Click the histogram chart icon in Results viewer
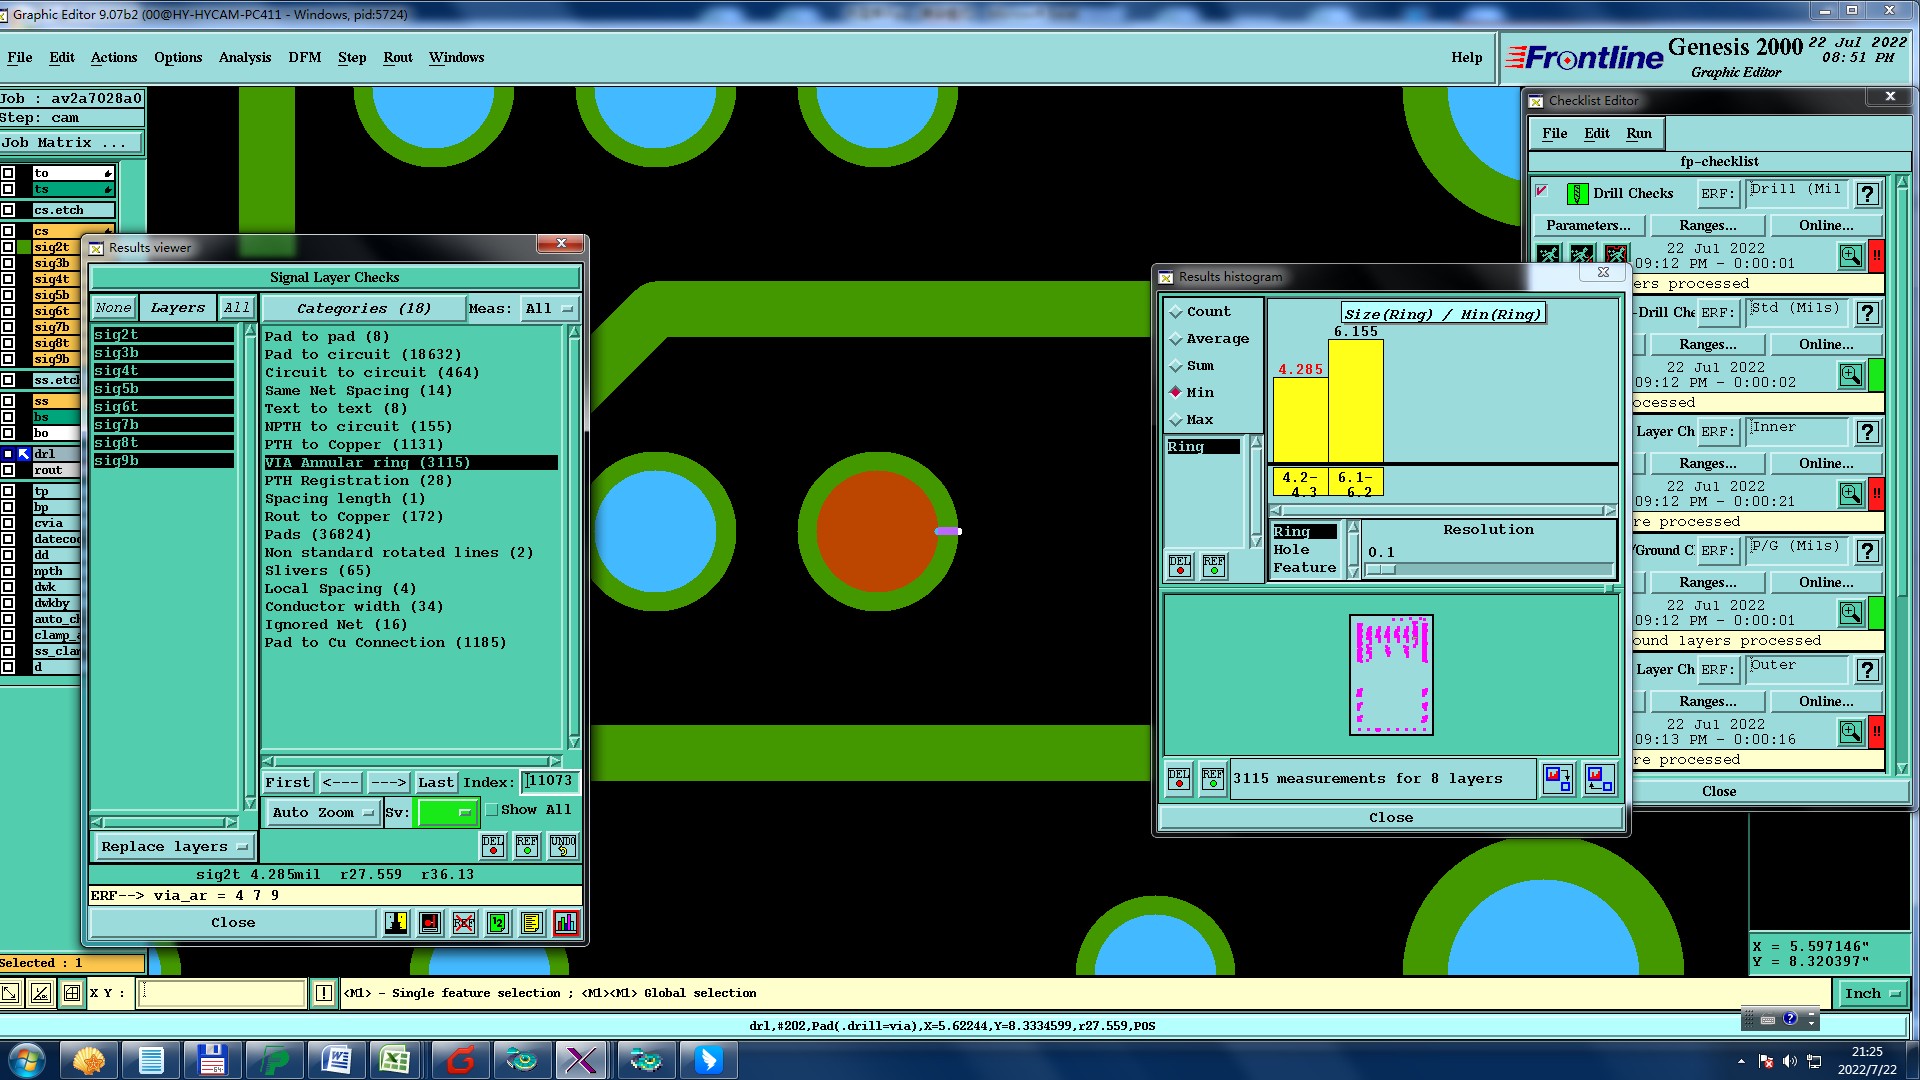Image resolution: width=1920 pixels, height=1080 pixels. pyautogui.click(x=566, y=923)
